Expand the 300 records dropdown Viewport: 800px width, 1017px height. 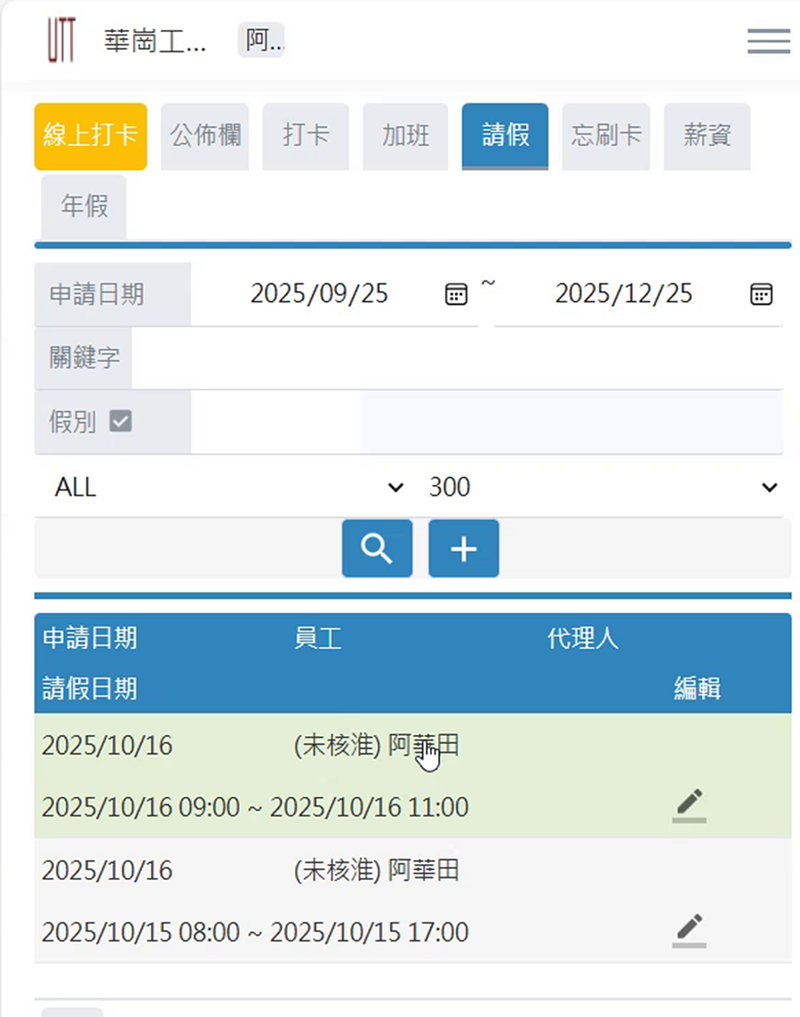[603, 487]
